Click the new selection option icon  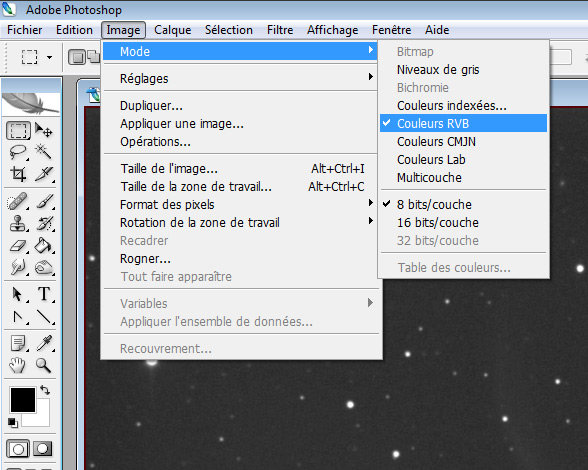(77, 57)
